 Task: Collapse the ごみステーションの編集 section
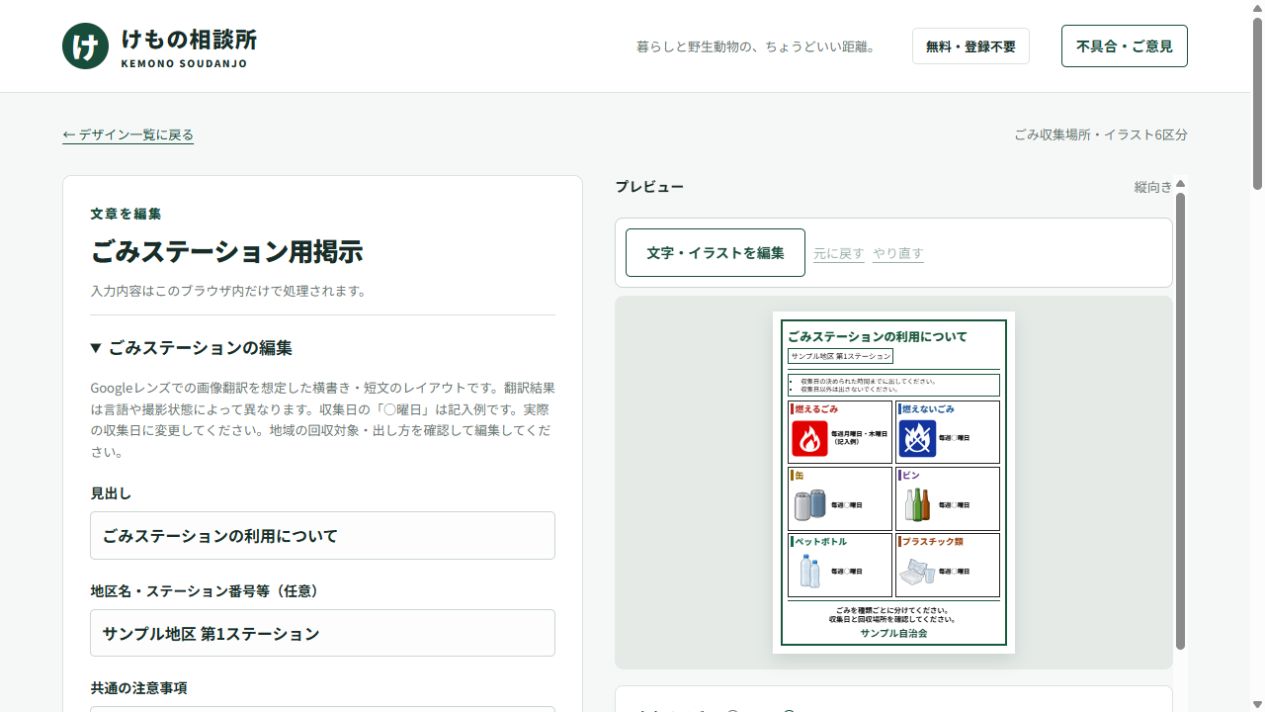tap(191, 348)
